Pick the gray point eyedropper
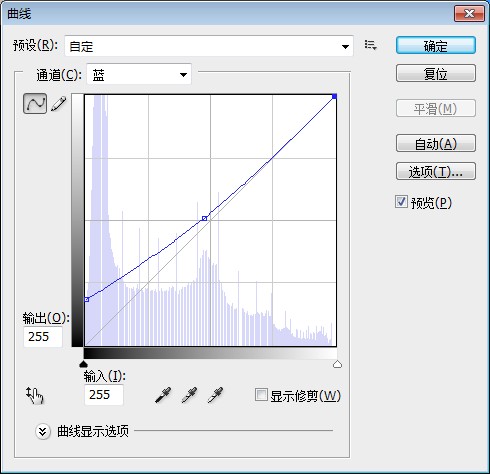Screen dimensions: 490x474 189,395
